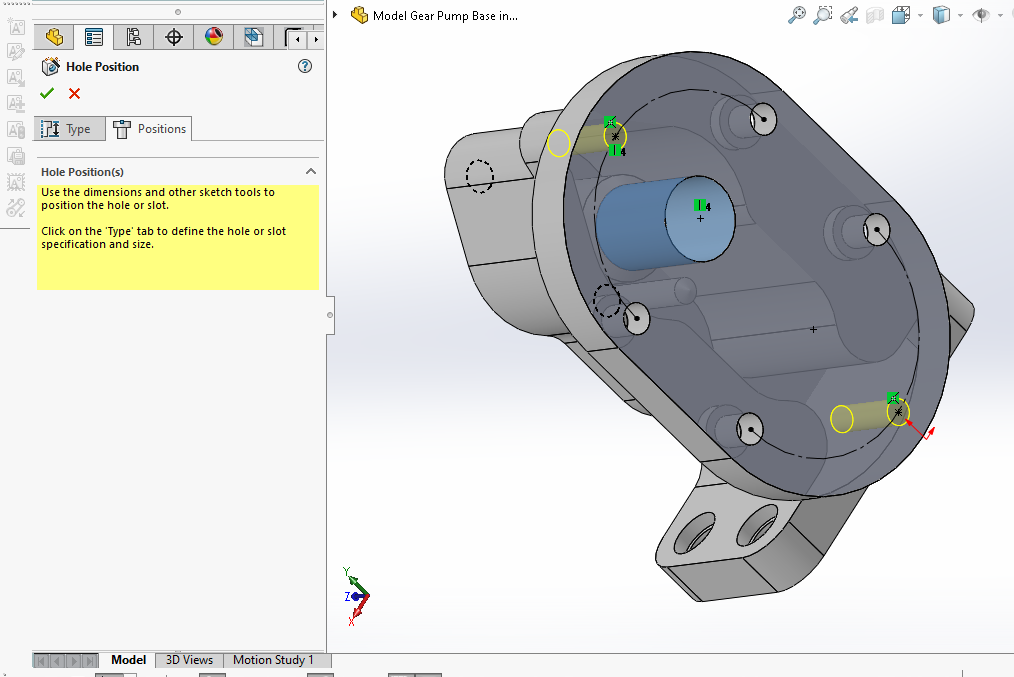This screenshot has height=677, width=1014.
Task: Open the DisplayManager color ball tab
Action: click(x=214, y=38)
